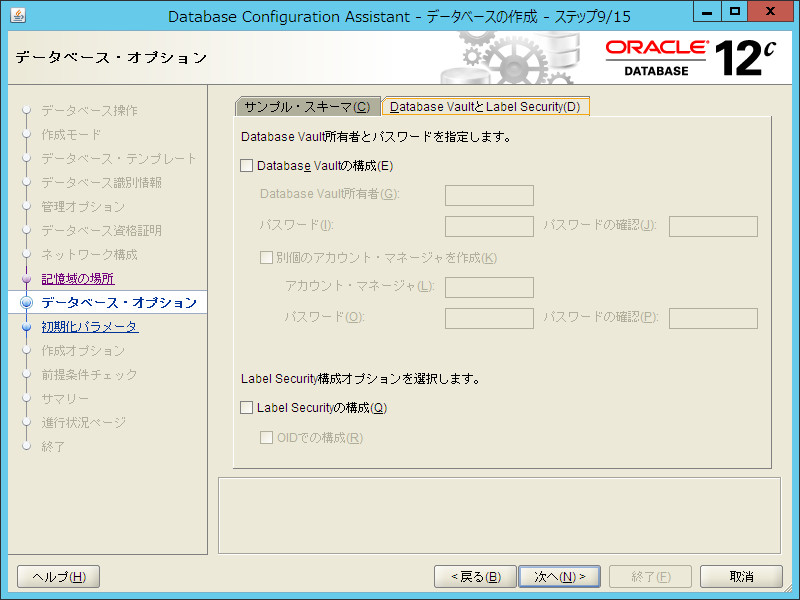Click the empty message area above the buttons

pos(499,515)
